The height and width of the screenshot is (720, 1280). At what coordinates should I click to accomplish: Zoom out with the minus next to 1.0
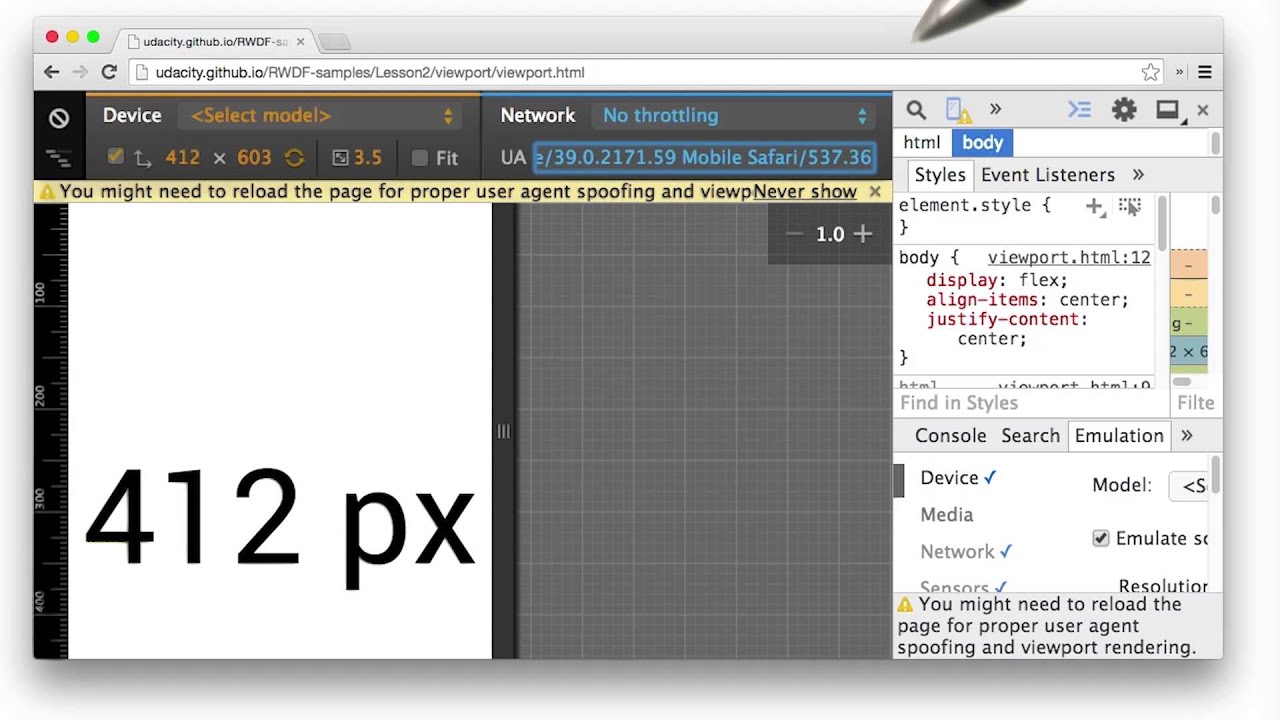(x=794, y=234)
